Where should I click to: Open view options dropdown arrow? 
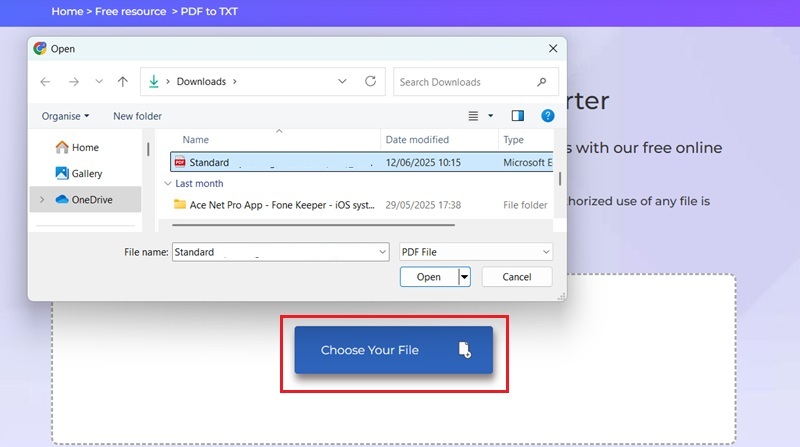click(x=491, y=116)
